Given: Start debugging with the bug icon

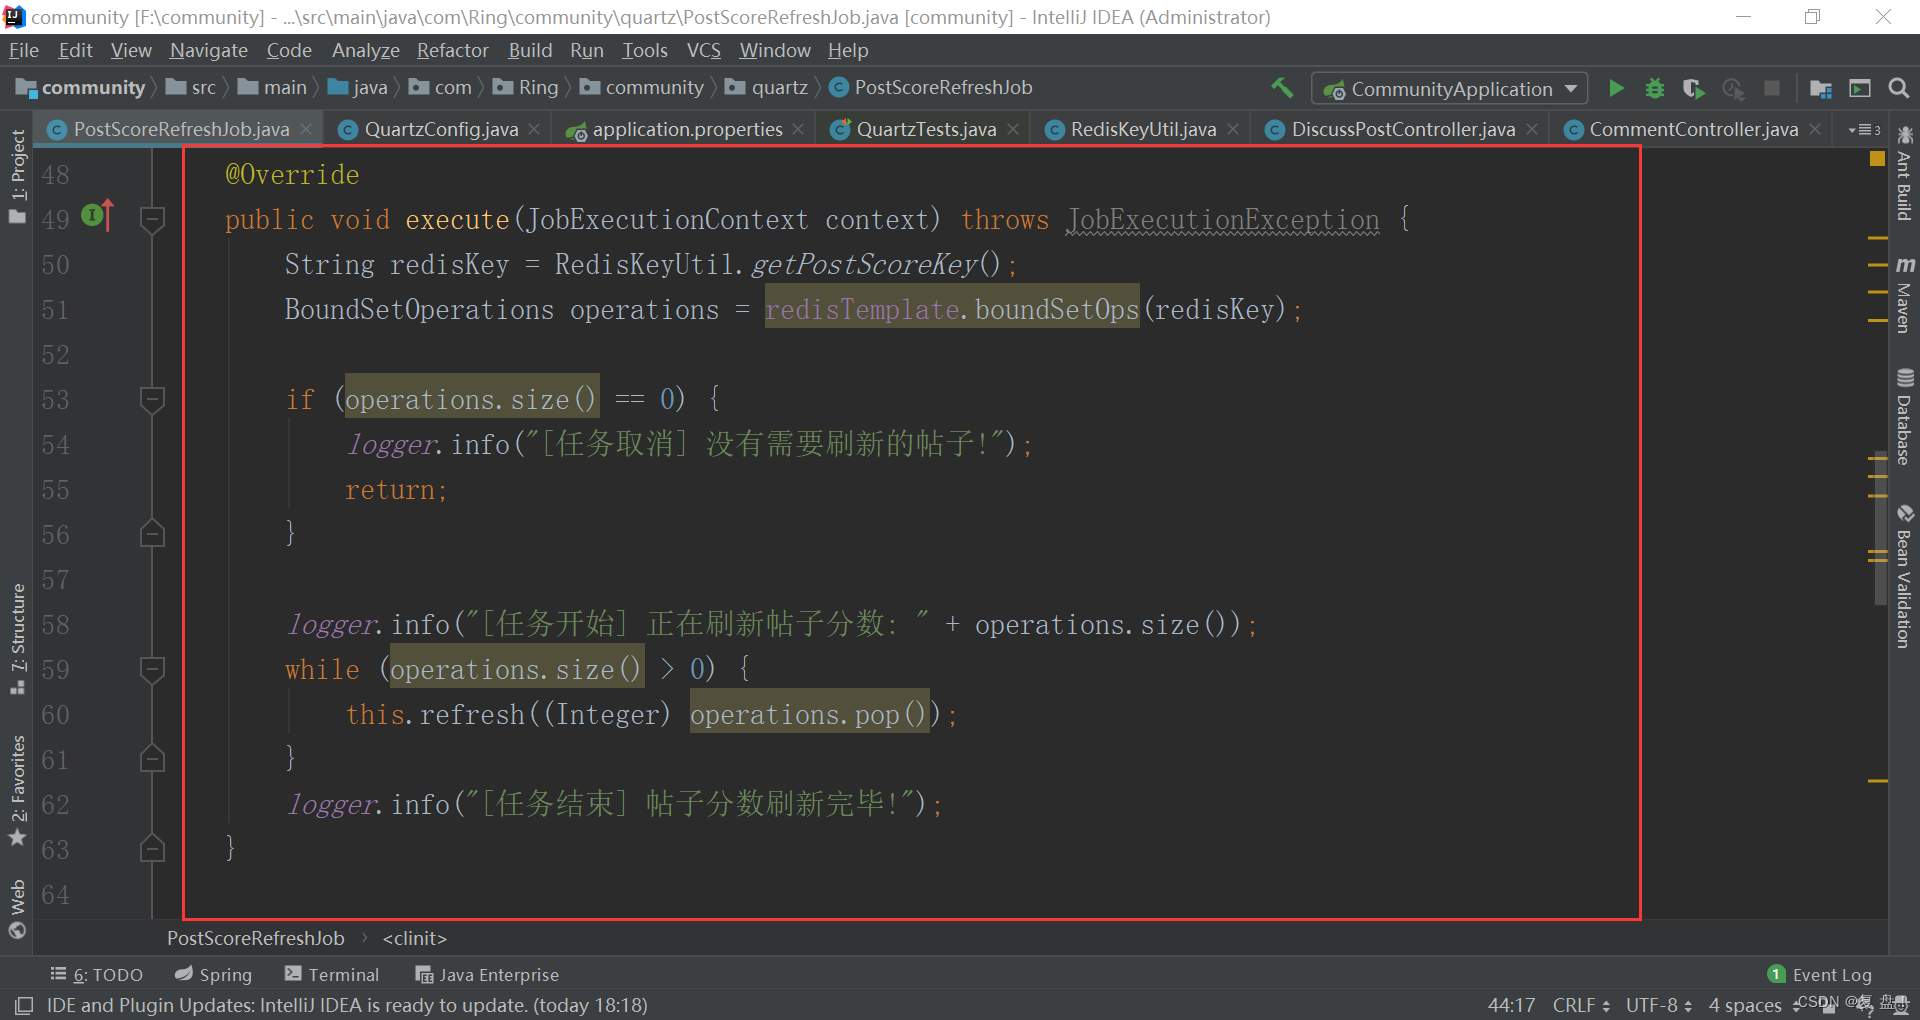Looking at the screenshot, I should point(1655,88).
